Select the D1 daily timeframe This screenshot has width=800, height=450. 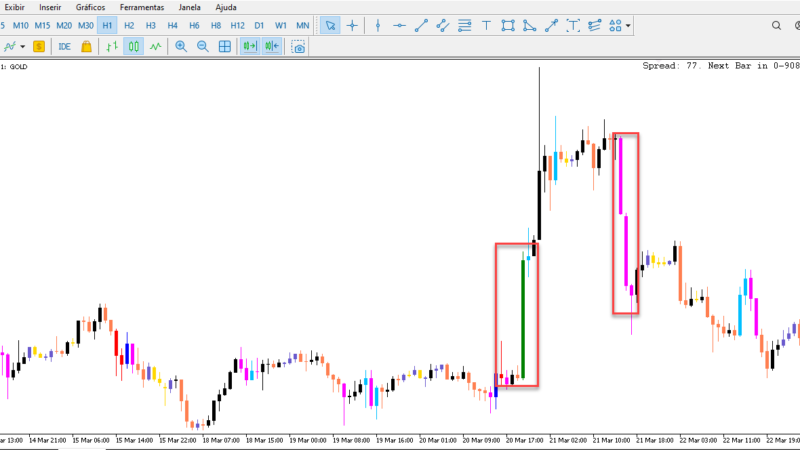coord(259,26)
